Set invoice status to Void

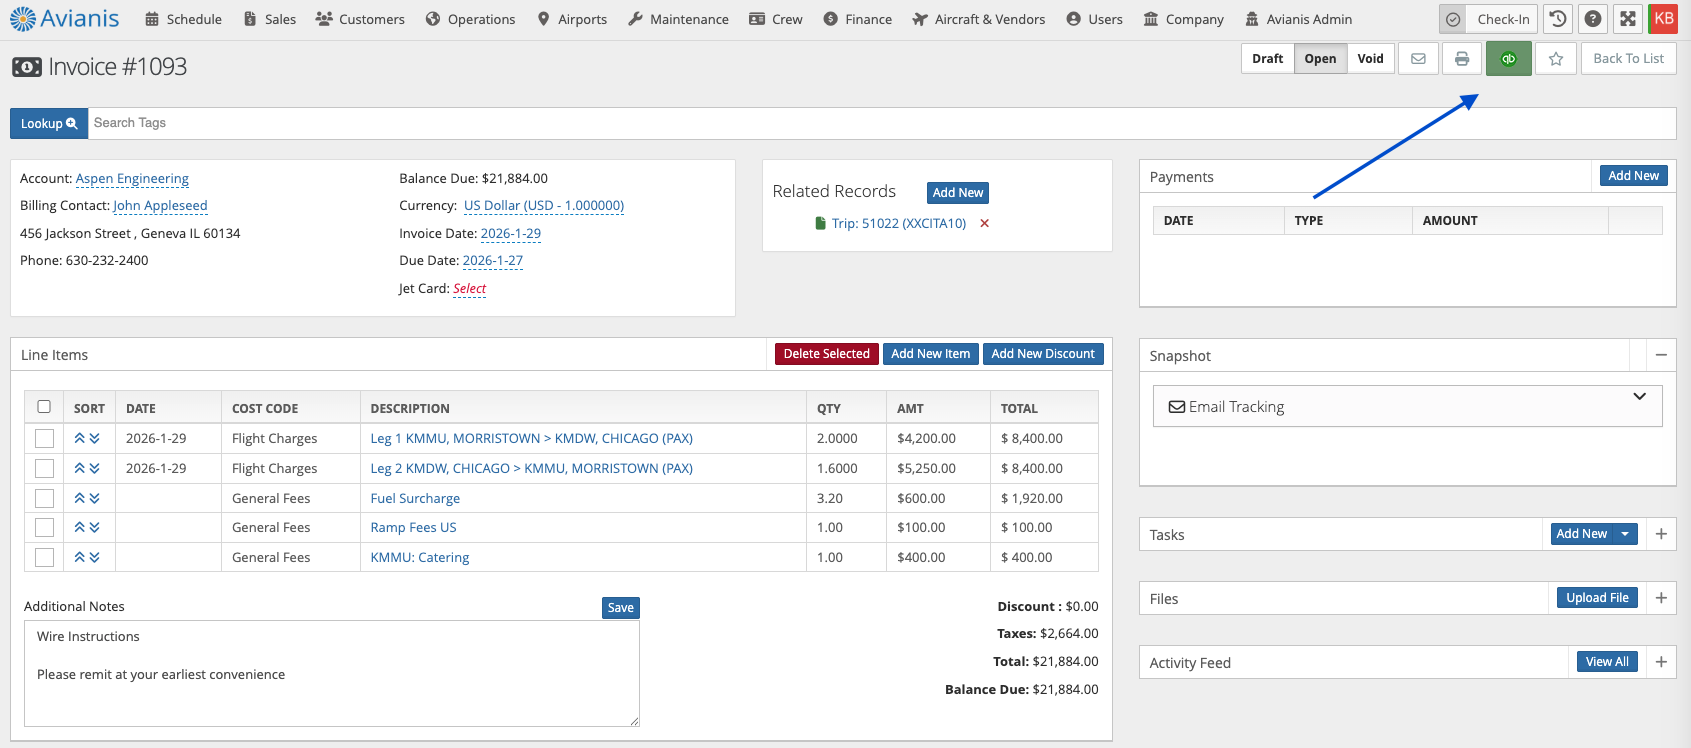tap(1370, 59)
